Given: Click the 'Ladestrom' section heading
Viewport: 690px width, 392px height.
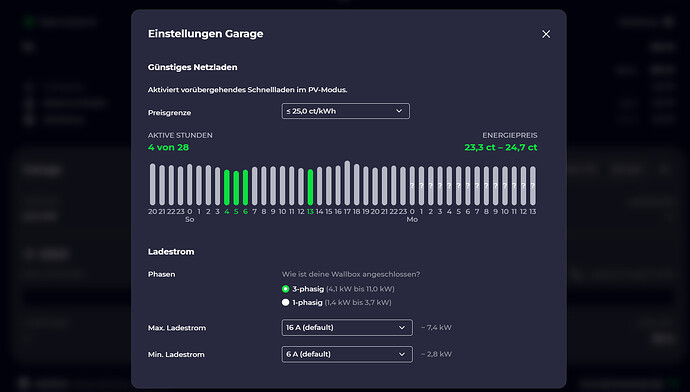Looking at the screenshot, I should point(171,252).
